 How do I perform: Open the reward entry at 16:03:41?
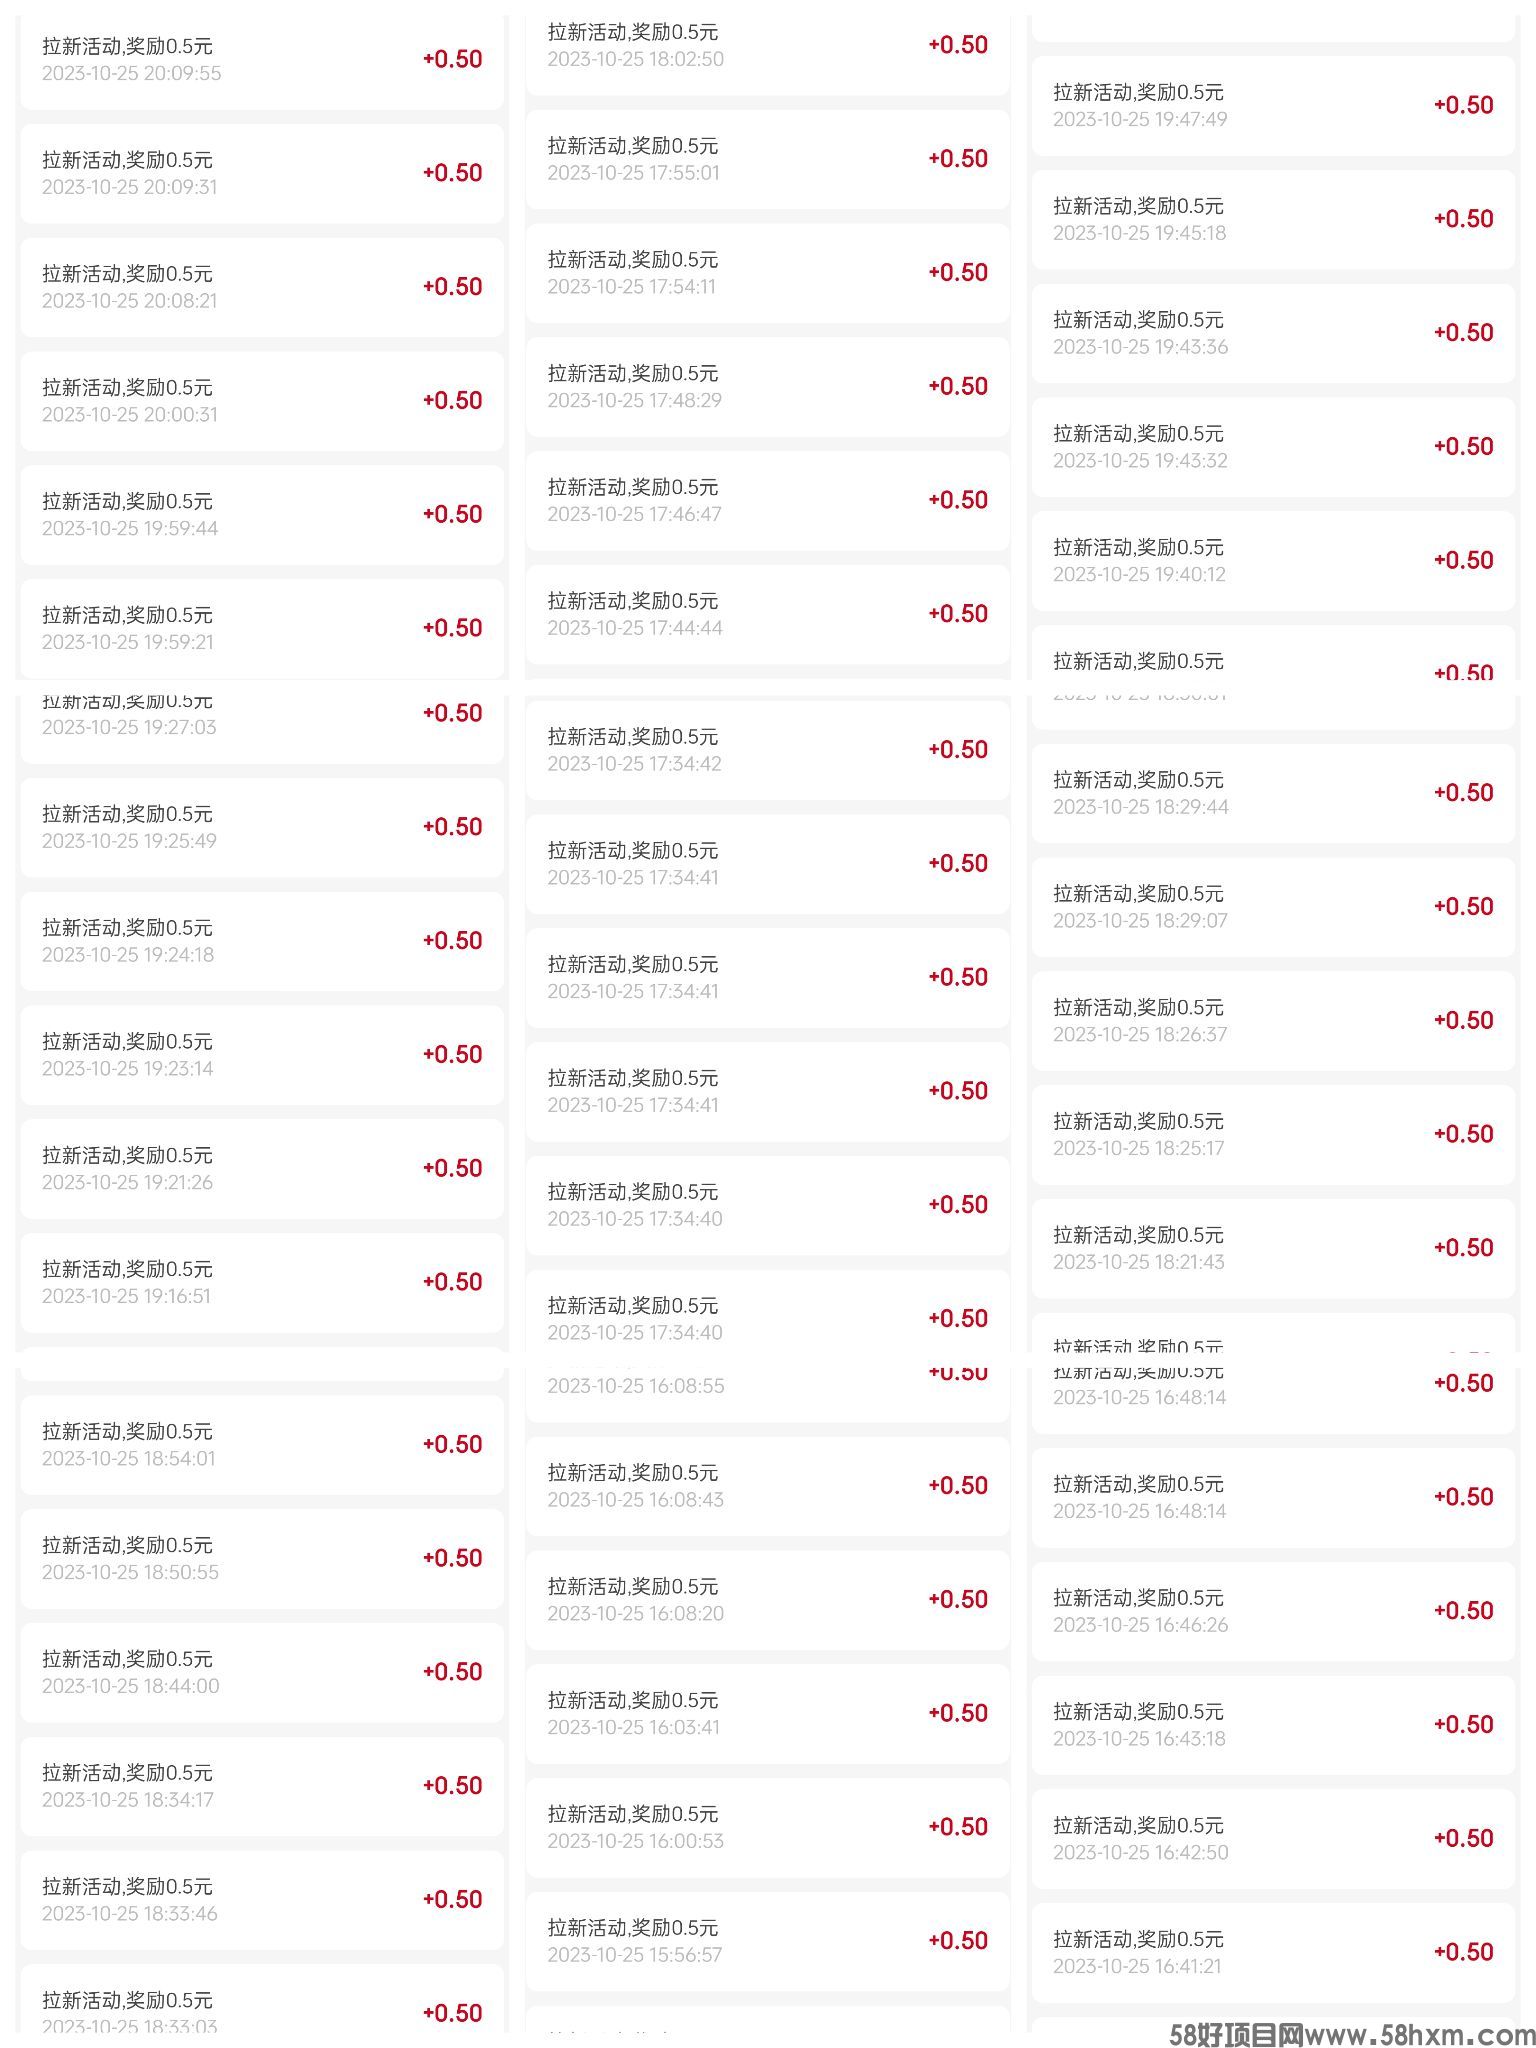(x=768, y=1714)
